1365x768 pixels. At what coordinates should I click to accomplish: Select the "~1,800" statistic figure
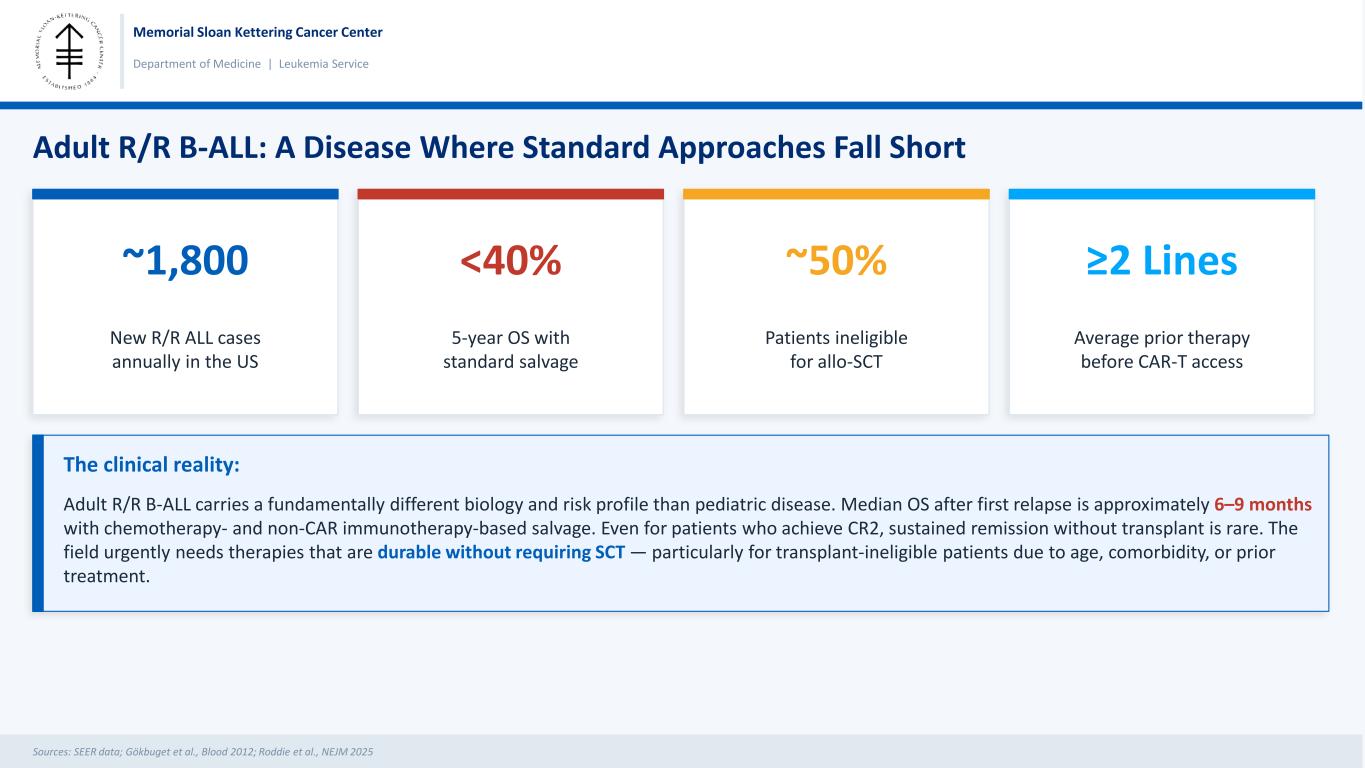[185, 261]
